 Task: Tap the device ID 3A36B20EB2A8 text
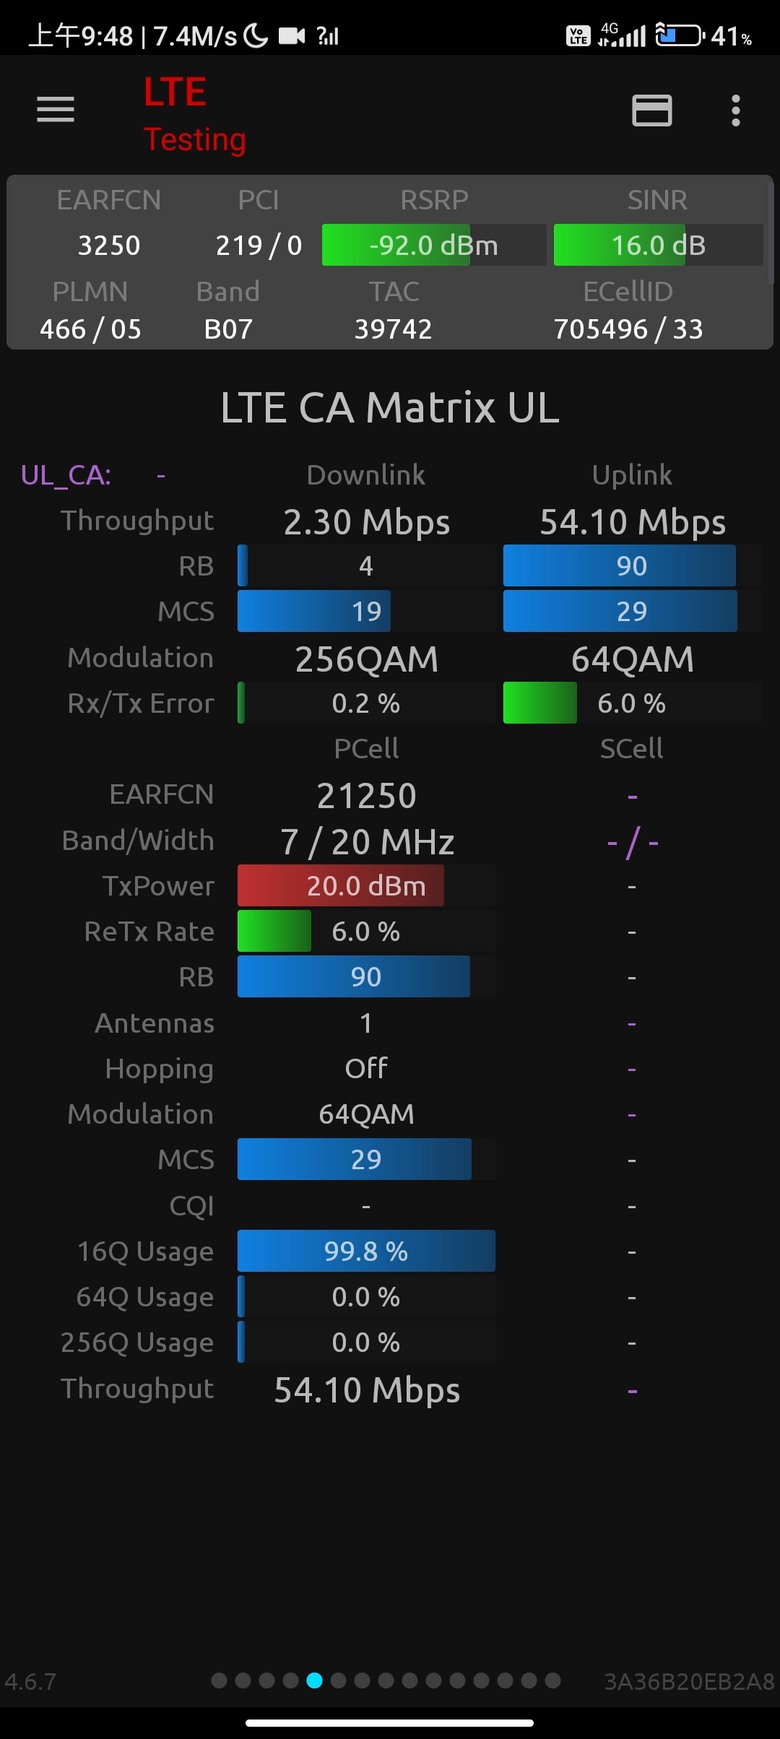click(x=689, y=1682)
